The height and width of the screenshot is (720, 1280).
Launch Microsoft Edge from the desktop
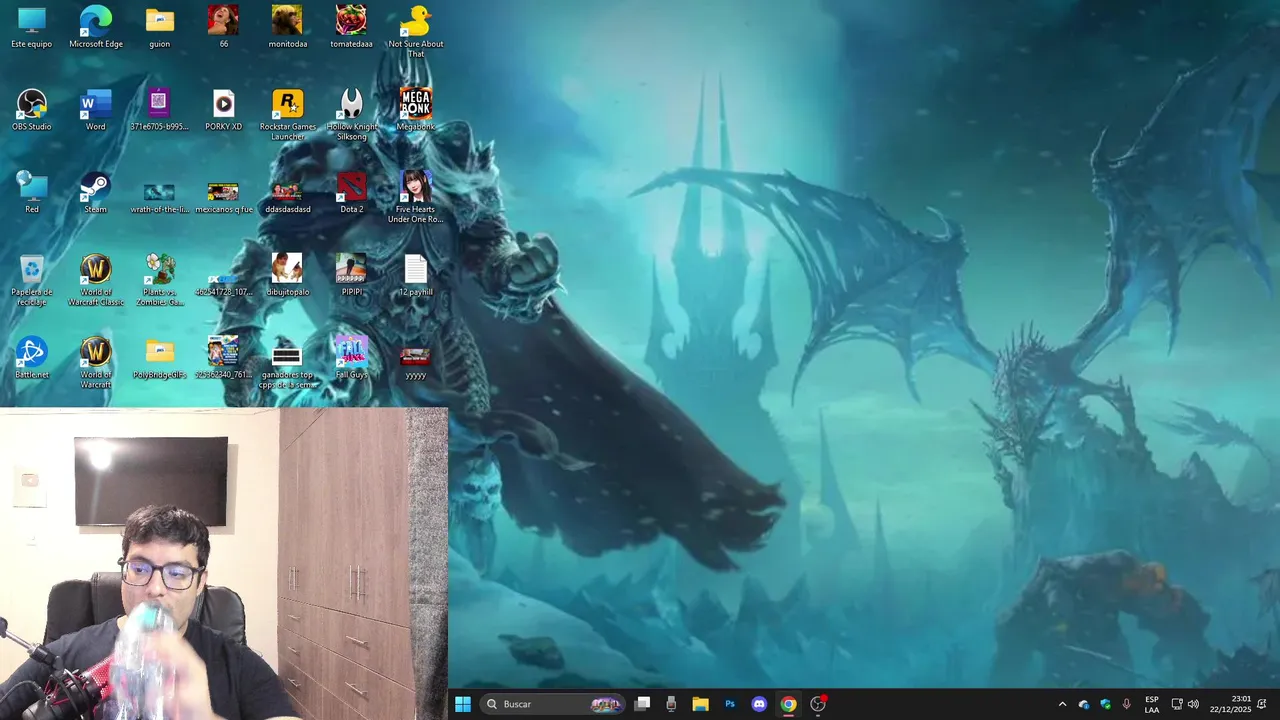[96, 27]
